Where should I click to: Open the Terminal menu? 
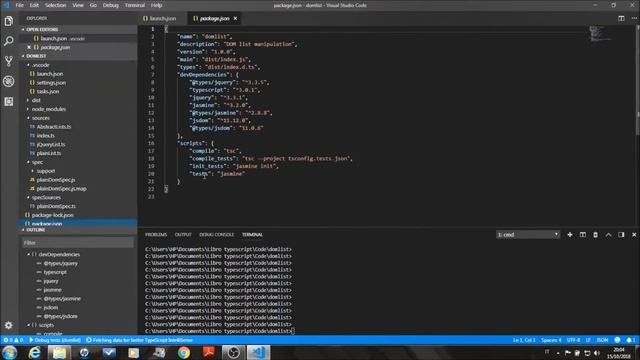coord(135,5)
